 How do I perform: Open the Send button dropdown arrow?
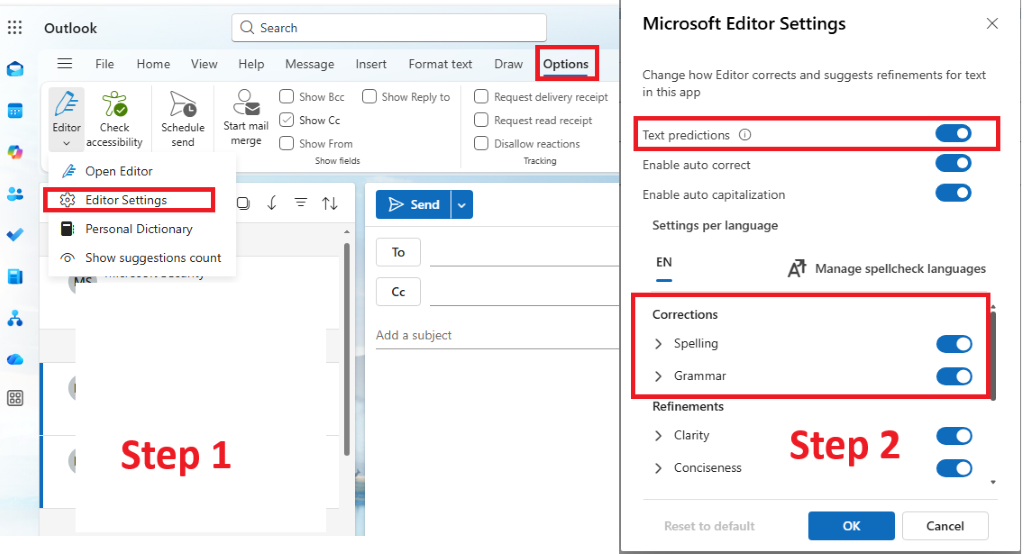click(462, 204)
